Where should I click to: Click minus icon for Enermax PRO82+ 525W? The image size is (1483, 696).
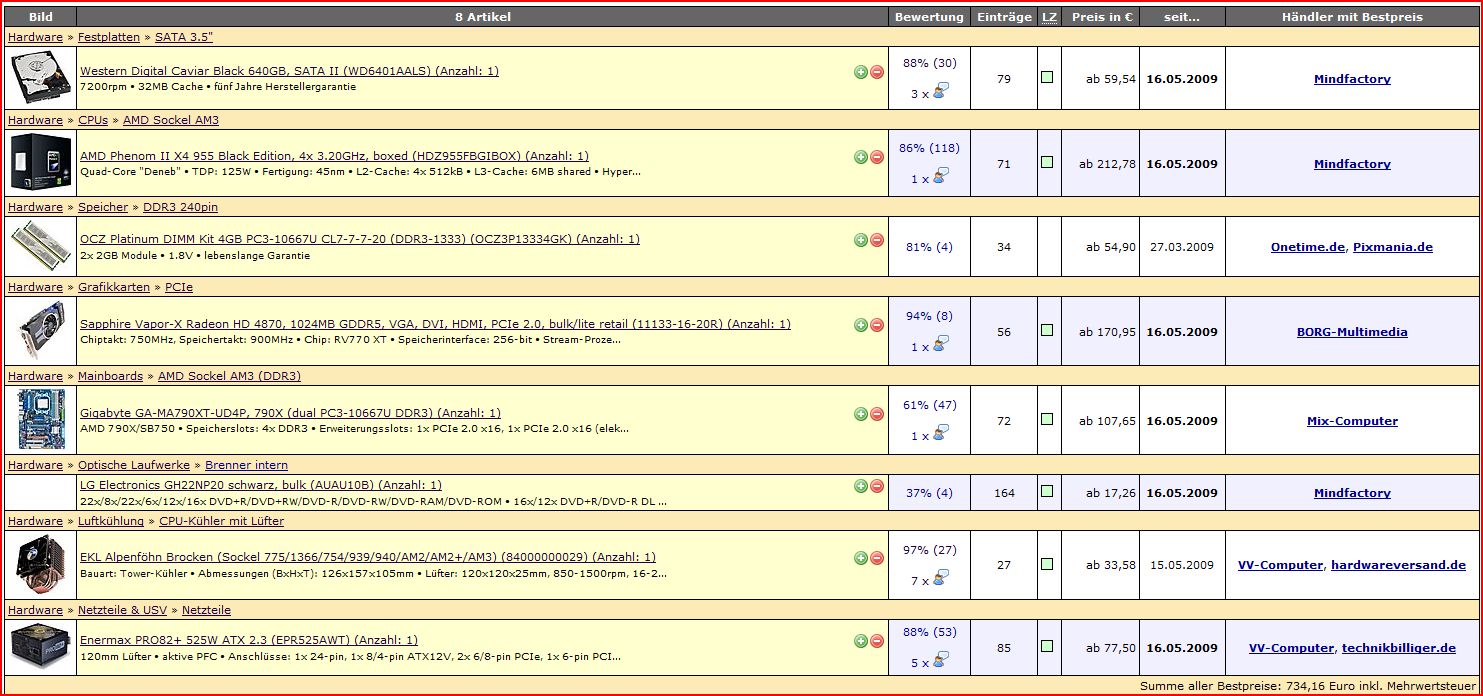pos(877,641)
